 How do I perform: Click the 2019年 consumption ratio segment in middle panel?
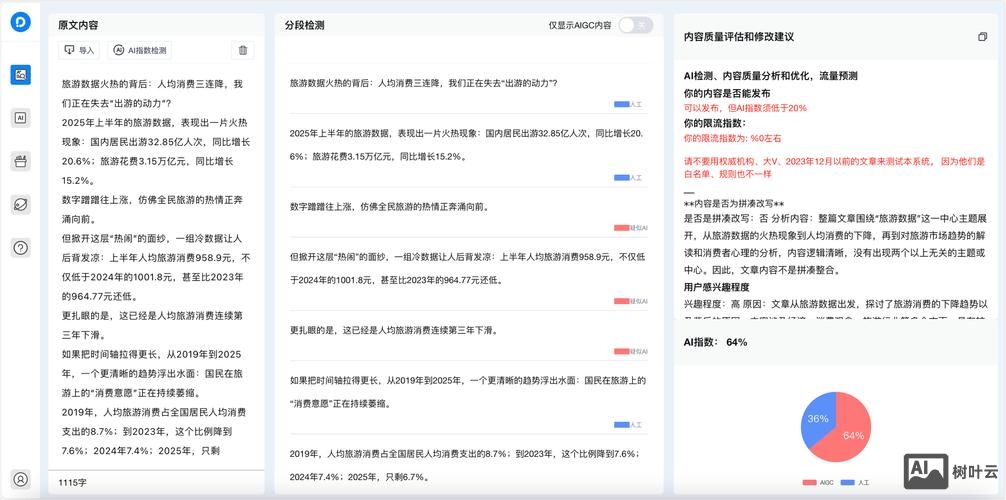(x=468, y=465)
